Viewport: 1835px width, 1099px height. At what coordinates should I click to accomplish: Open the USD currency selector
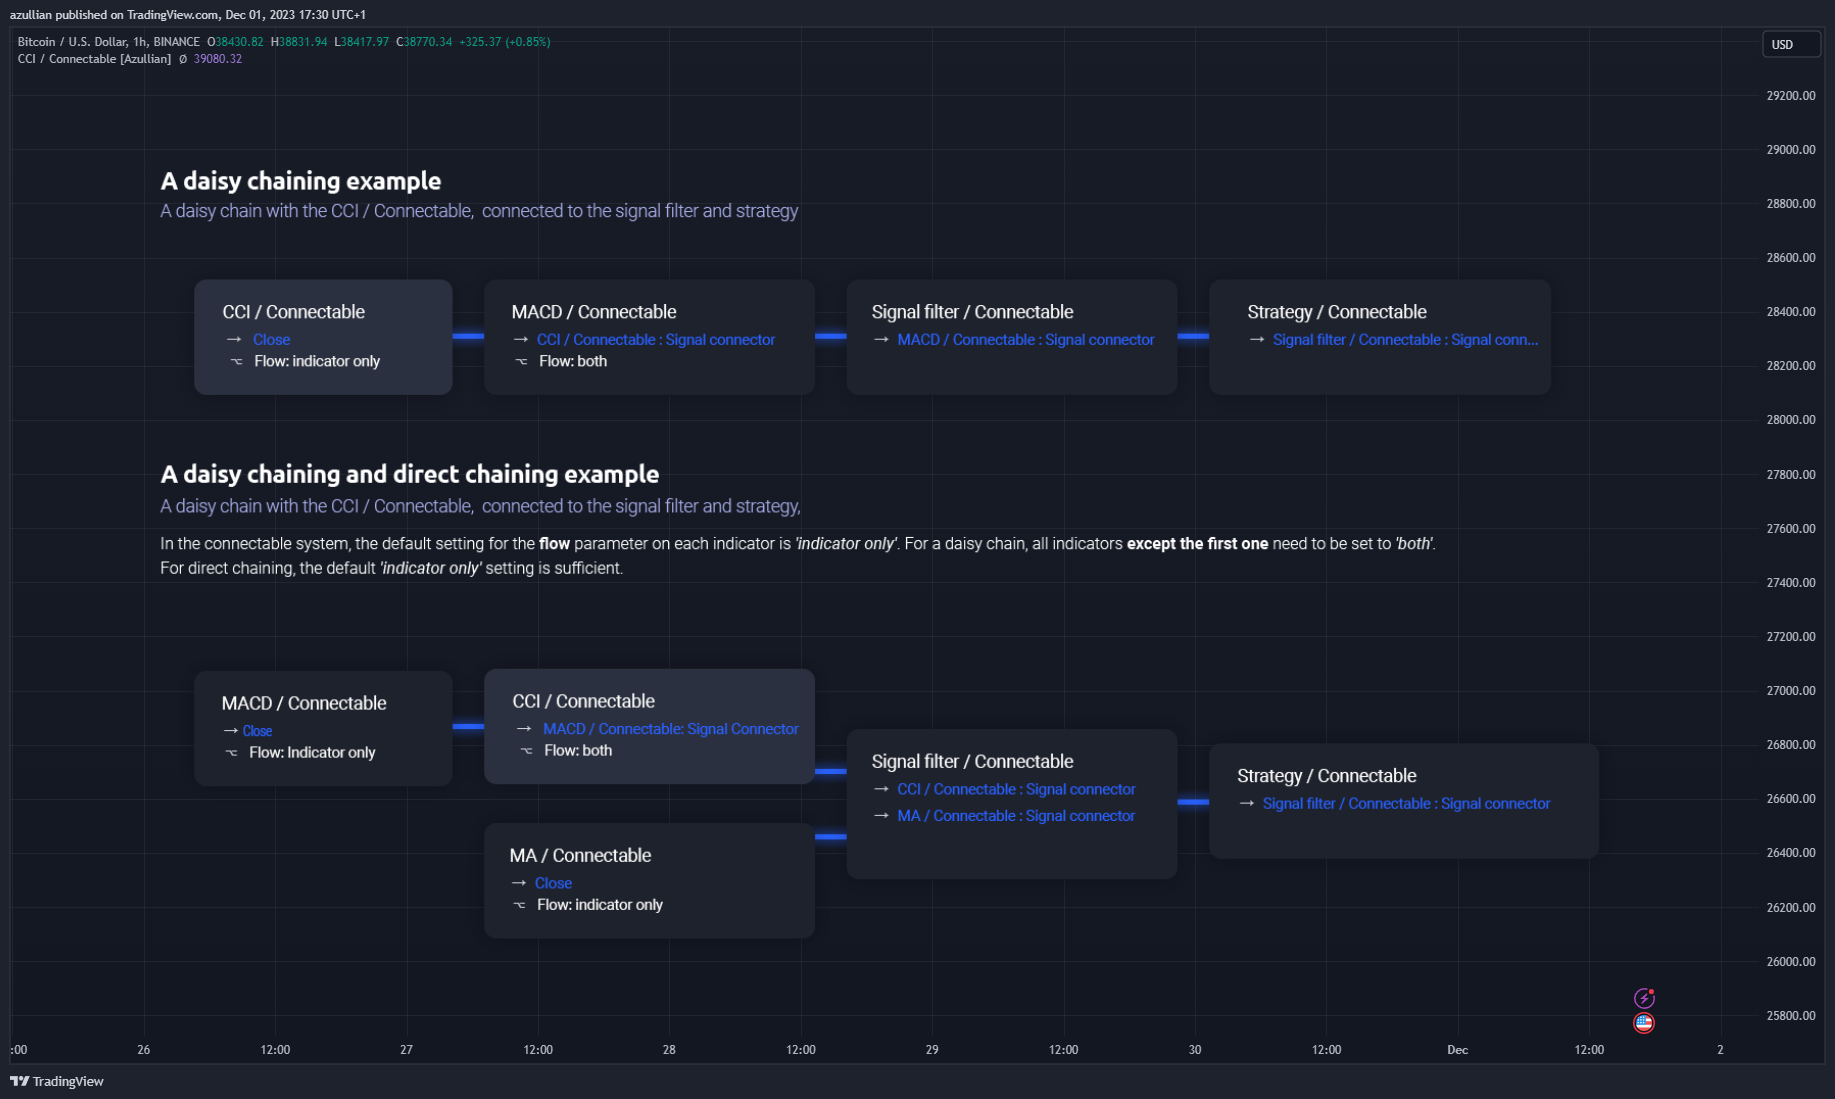point(1790,44)
